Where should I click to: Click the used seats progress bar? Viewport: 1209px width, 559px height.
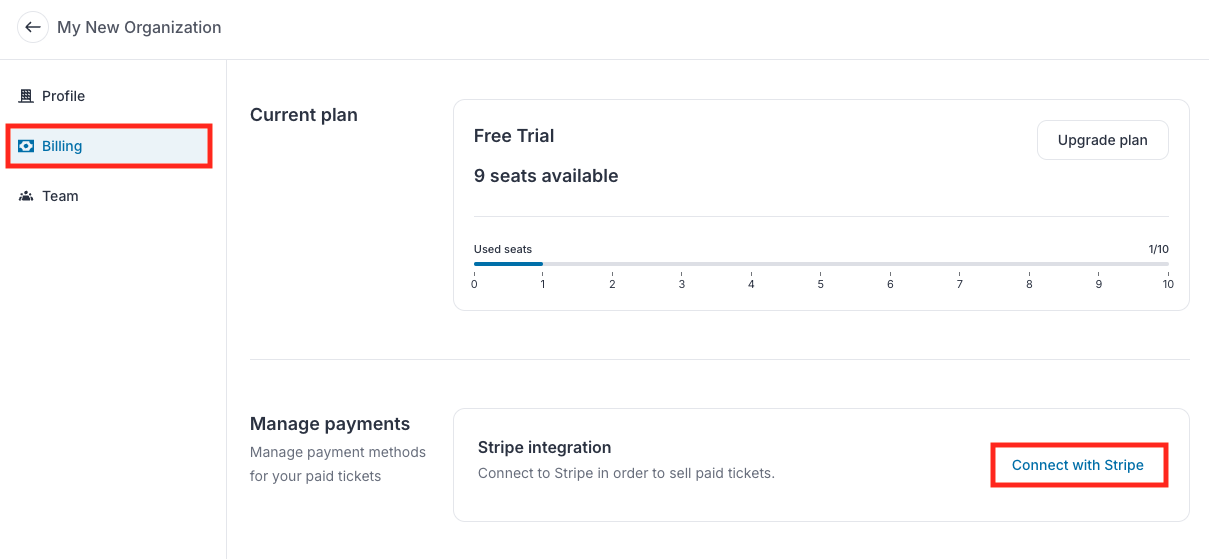[821, 264]
